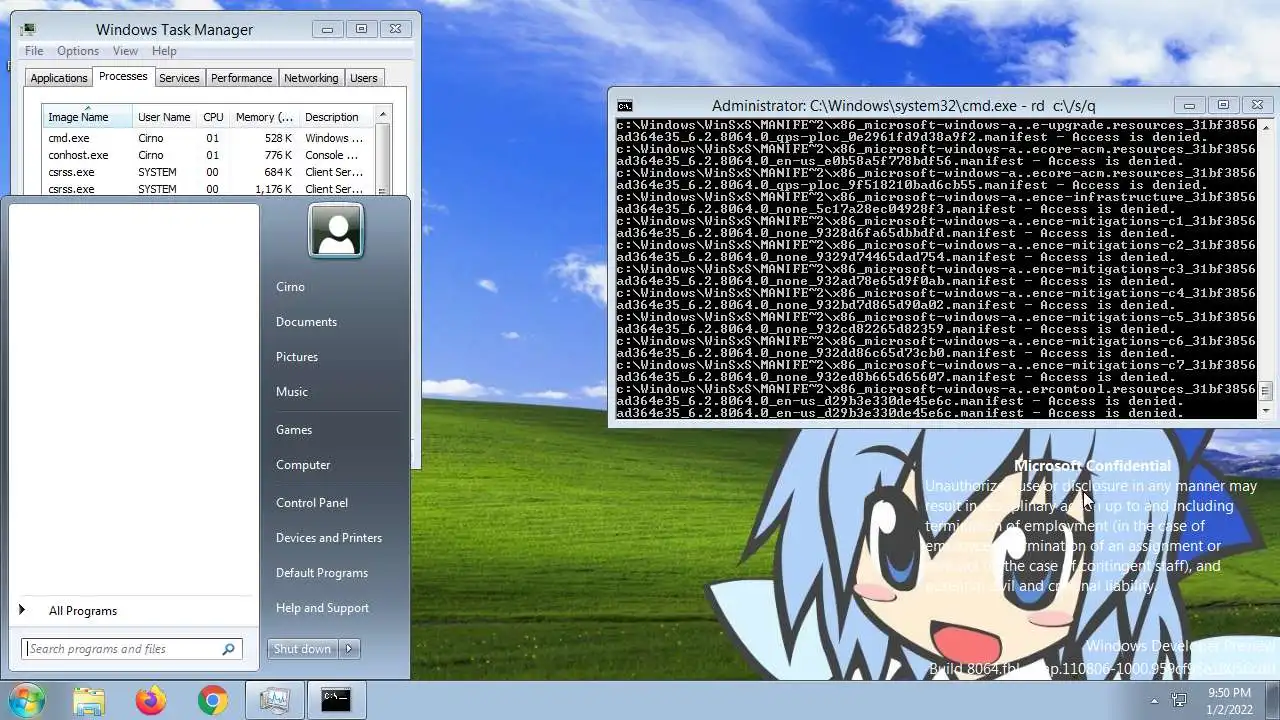Click the Shut down button

(x=303, y=649)
